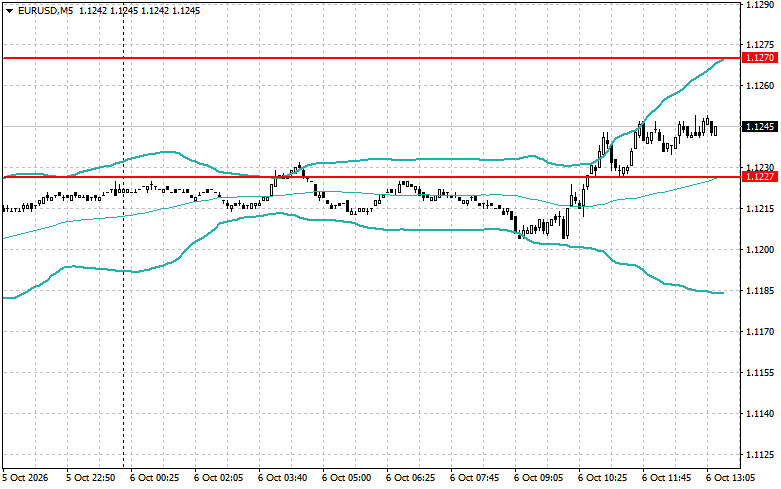Viewport: 781px width, 489px height.
Task: Click the 1.1260 price axis label
Action: coord(760,86)
